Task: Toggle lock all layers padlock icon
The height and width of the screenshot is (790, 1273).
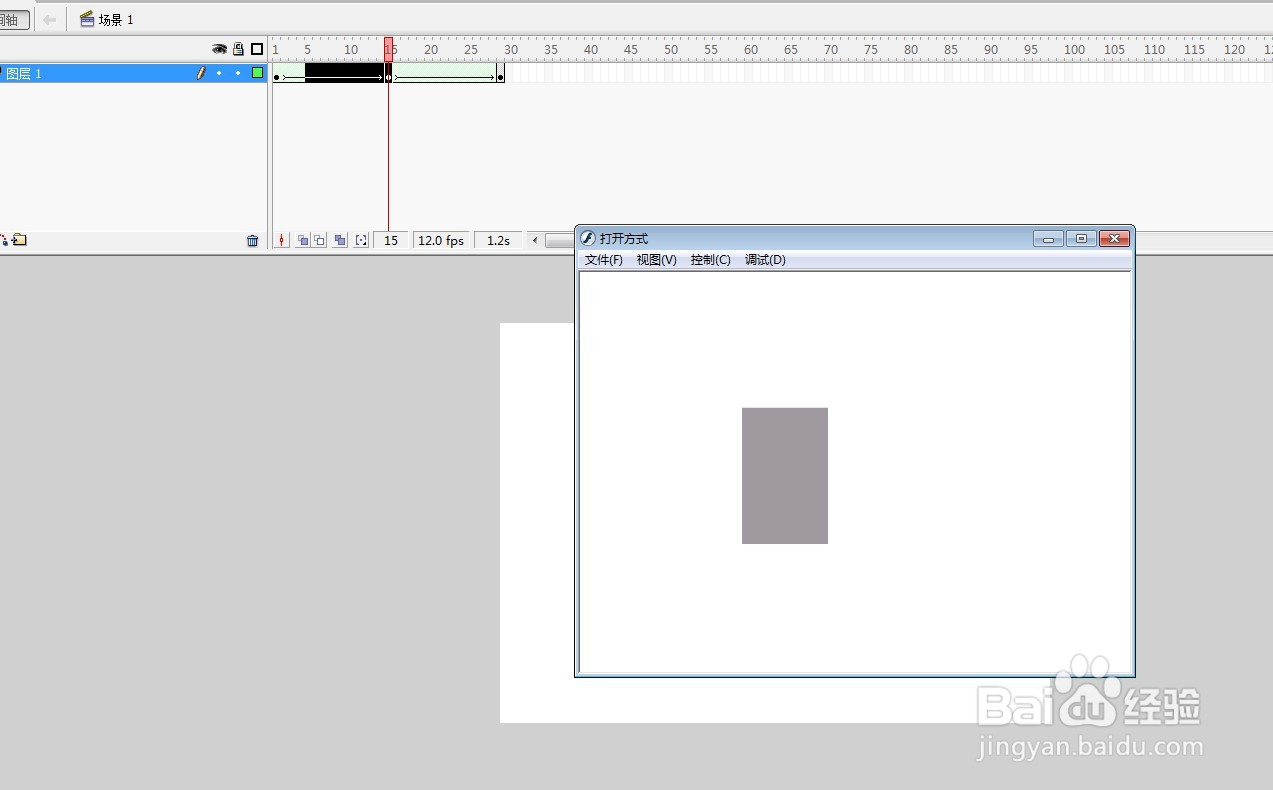Action: click(x=238, y=49)
